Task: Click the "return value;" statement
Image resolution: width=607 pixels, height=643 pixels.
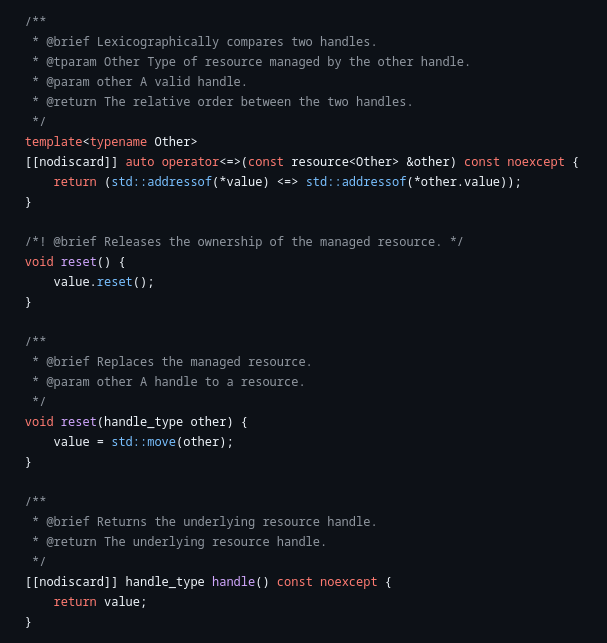Action: click(x=100, y=601)
